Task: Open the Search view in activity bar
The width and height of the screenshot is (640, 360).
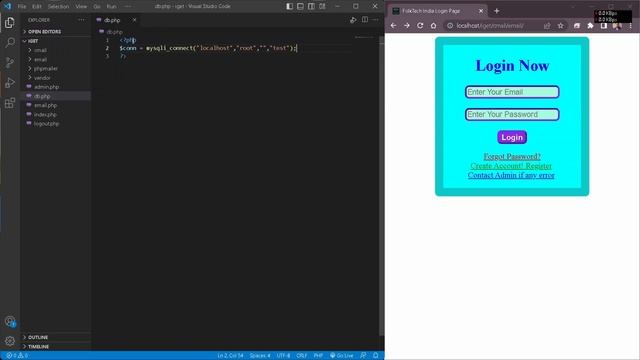Action: pos(10,42)
